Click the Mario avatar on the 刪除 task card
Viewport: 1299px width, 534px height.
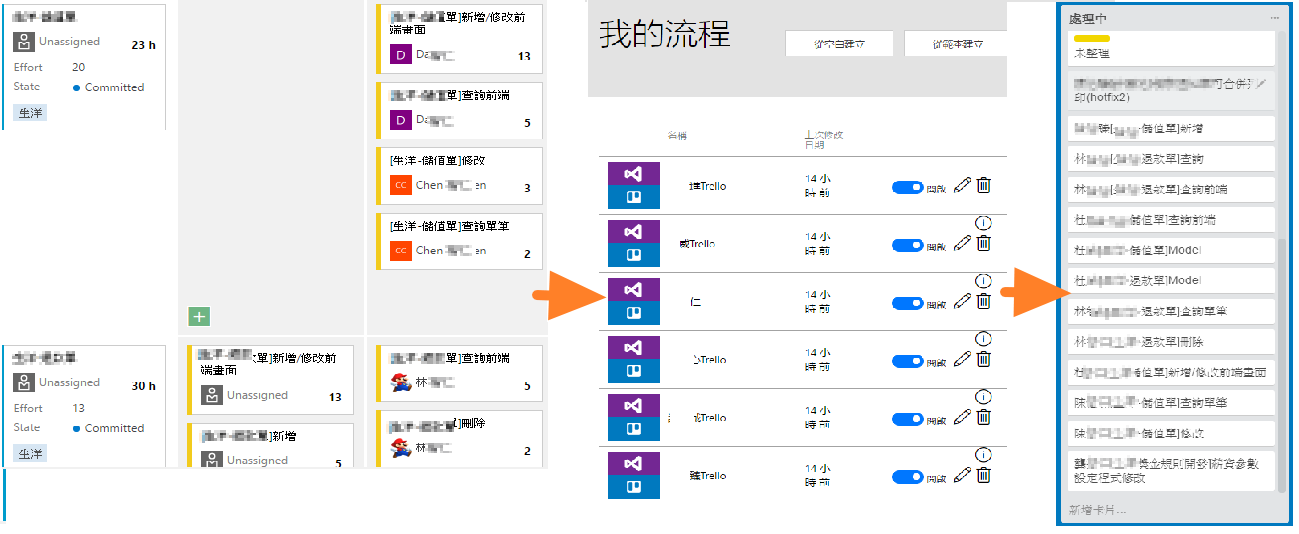click(x=401, y=447)
